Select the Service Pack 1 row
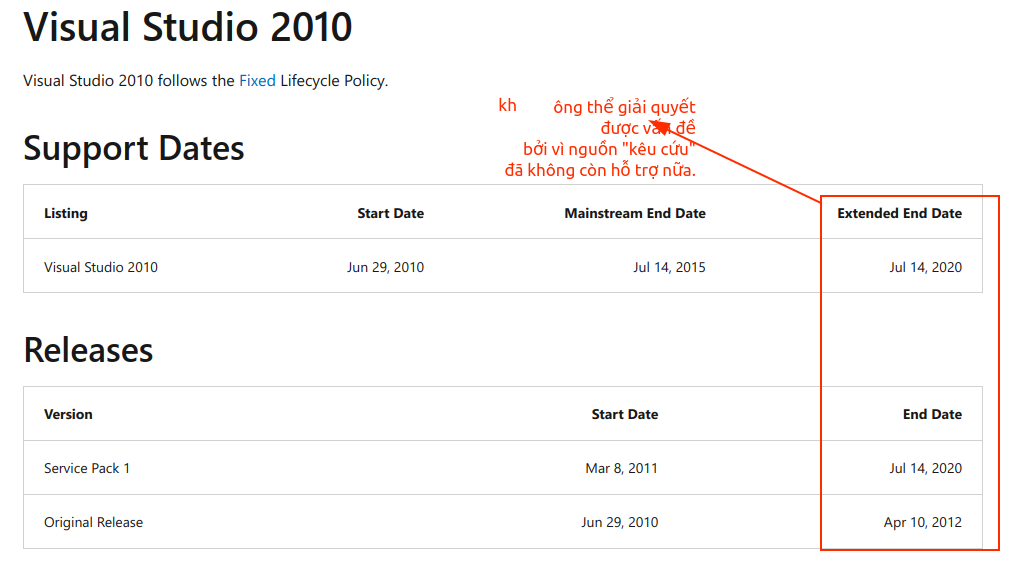The height and width of the screenshot is (568, 1022). (503, 468)
